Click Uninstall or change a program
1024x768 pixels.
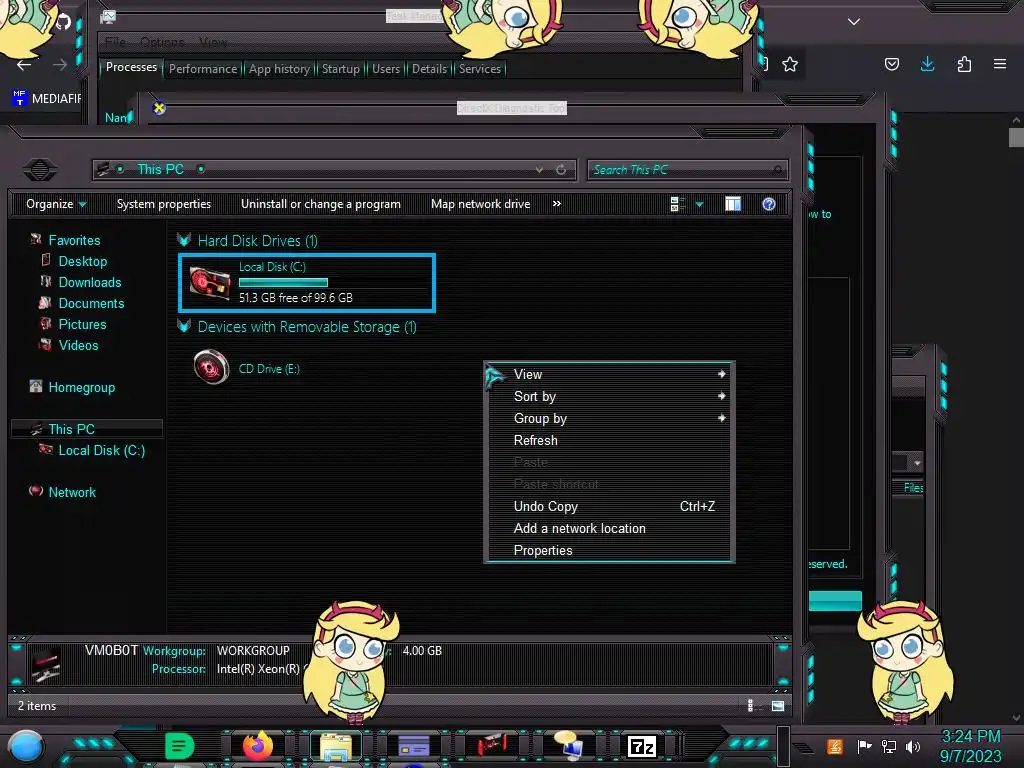(321, 204)
